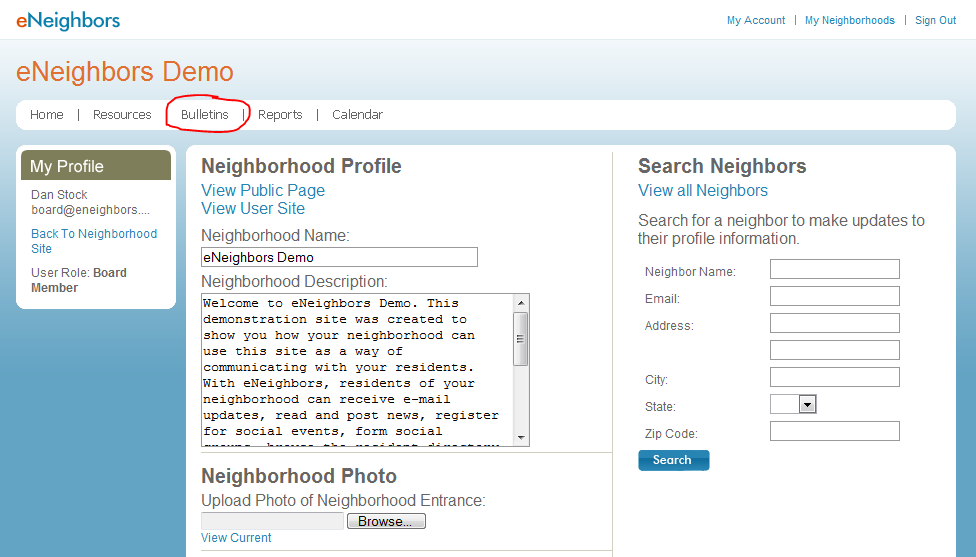976x557 pixels.
Task: Go to the Home tab
Action: (x=46, y=115)
